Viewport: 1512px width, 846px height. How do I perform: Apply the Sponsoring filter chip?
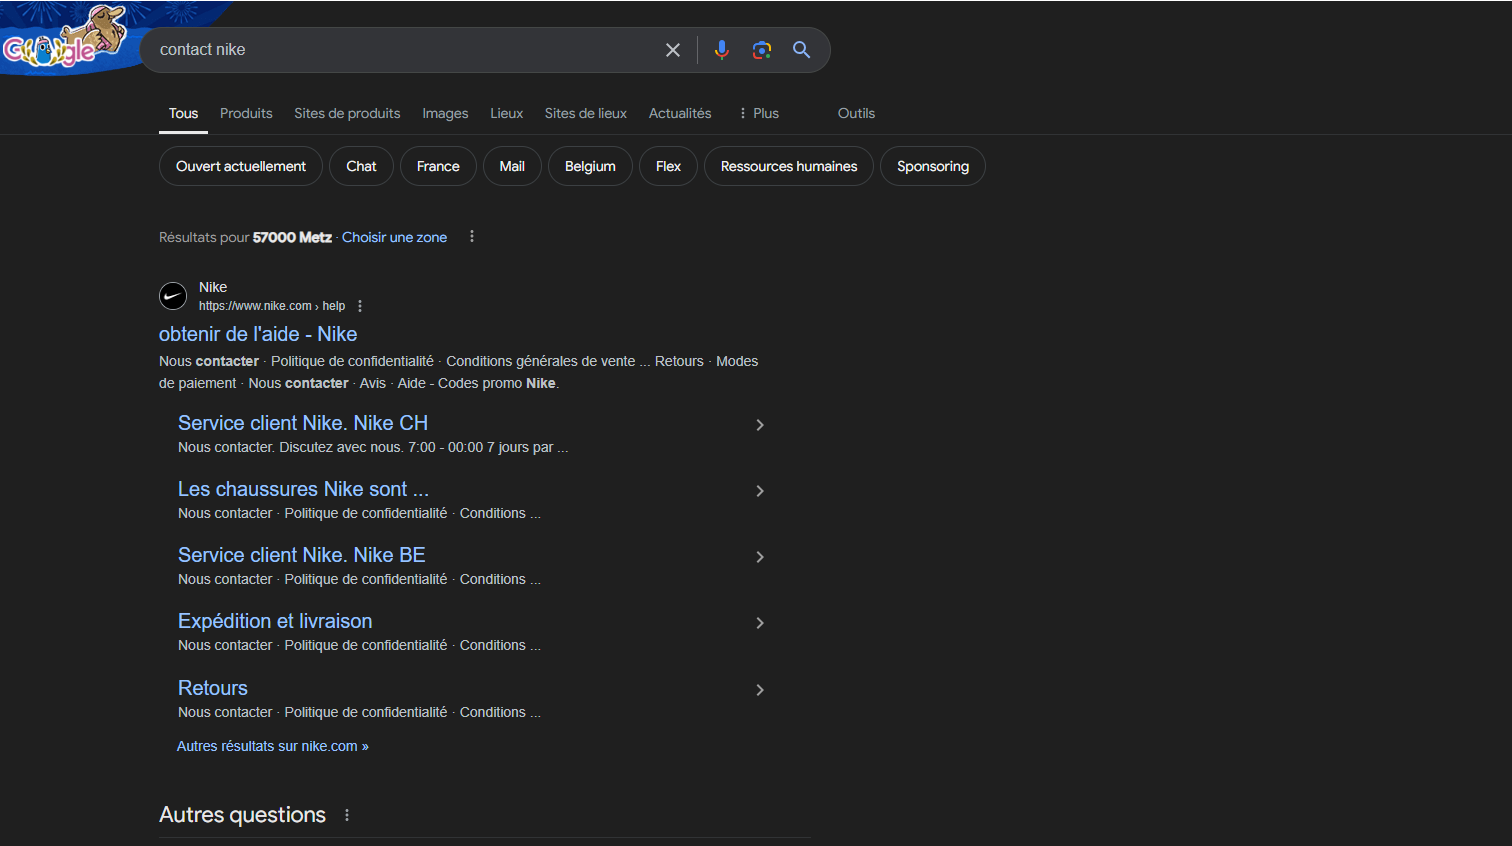933,166
